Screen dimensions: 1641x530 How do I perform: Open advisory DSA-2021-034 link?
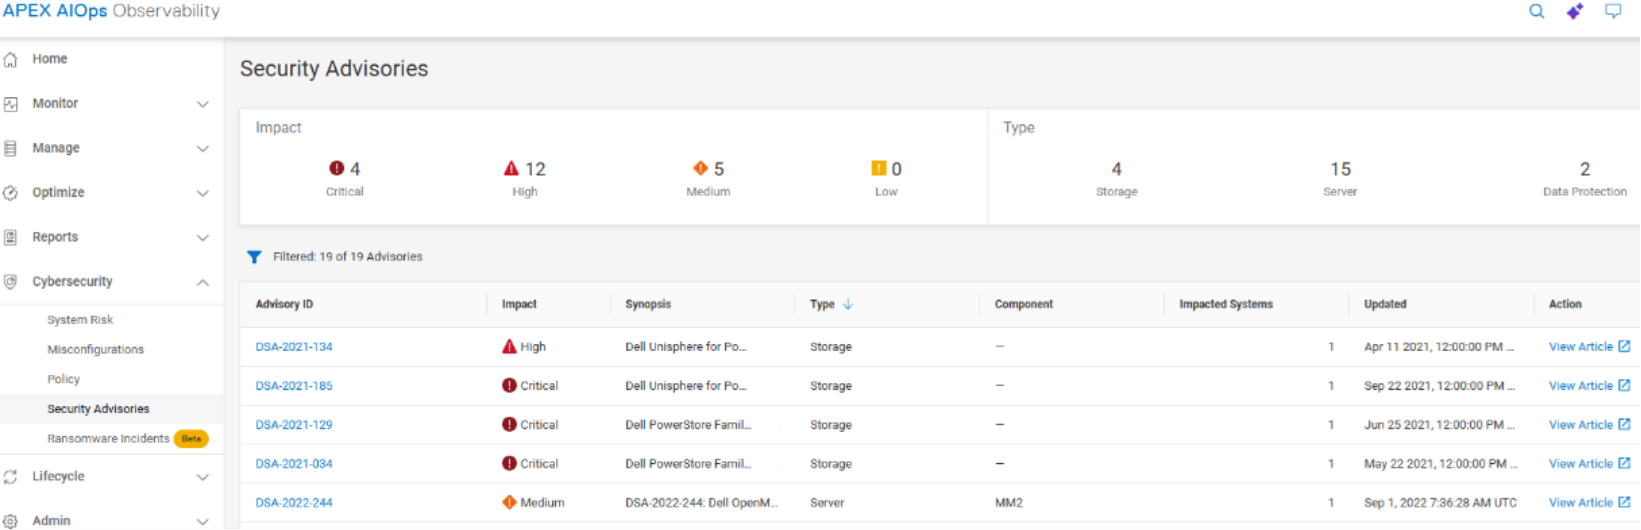(x=294, y=464)
